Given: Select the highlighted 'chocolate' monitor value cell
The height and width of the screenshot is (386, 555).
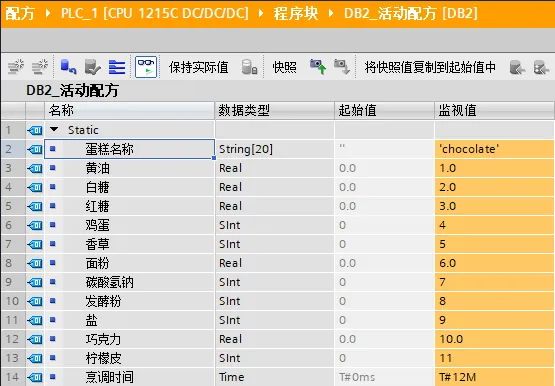Looking at the screenshot, I should click(494, 149).
